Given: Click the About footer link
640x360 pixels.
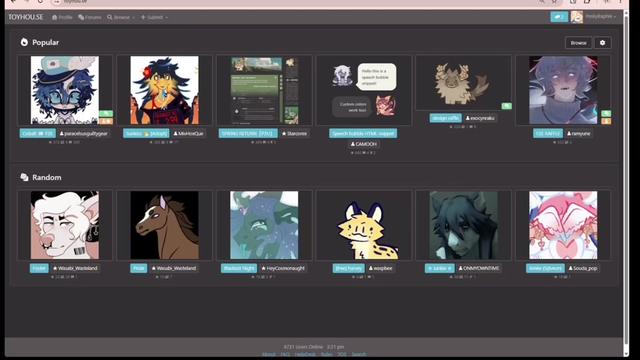Looking at the screenshot, I should [x=269, y=354].
